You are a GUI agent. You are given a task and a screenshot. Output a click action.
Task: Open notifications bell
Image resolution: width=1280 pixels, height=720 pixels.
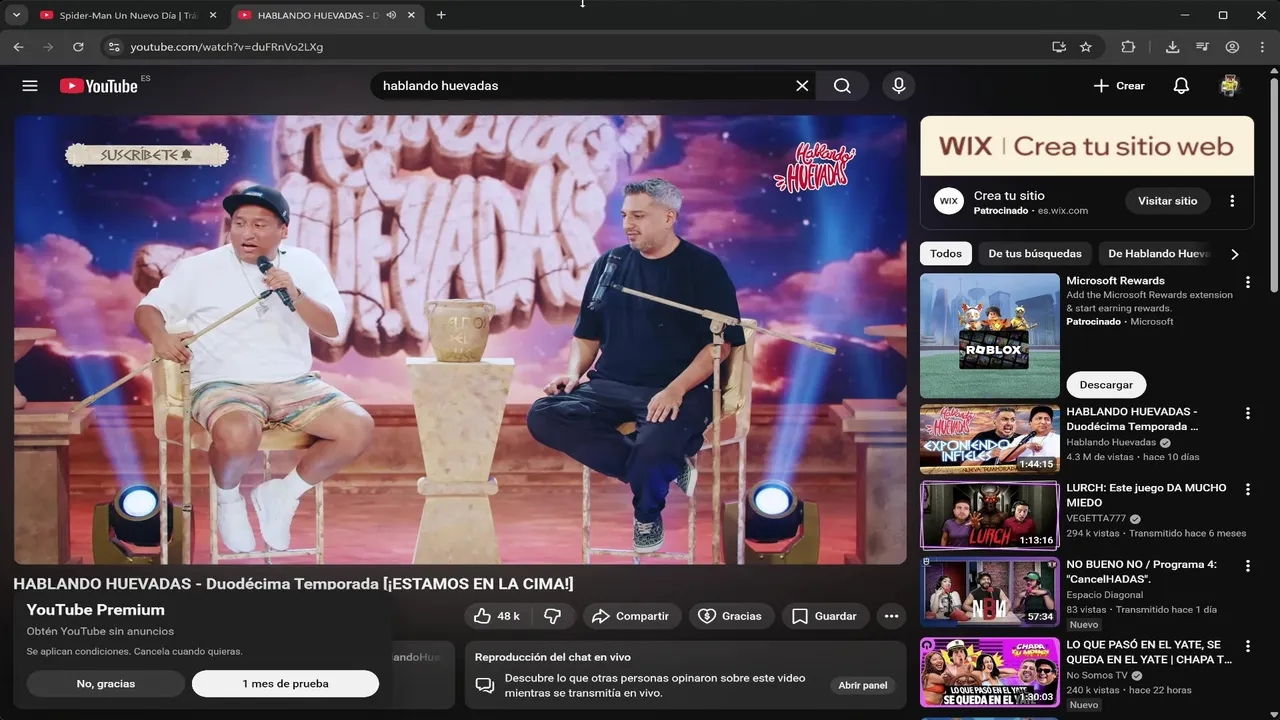(x=1181, y=86)
